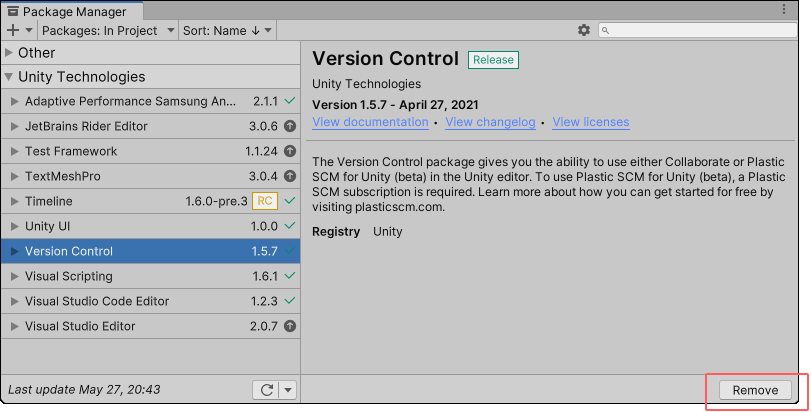Select the Package Manager tab
Viewport: 811px width, 412px height.
[x=72, y=11]
